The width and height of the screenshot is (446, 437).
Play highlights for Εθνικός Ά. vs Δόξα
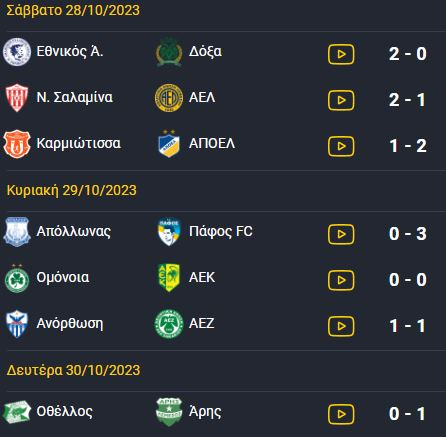pyautogui.click(x=341, y=54)
